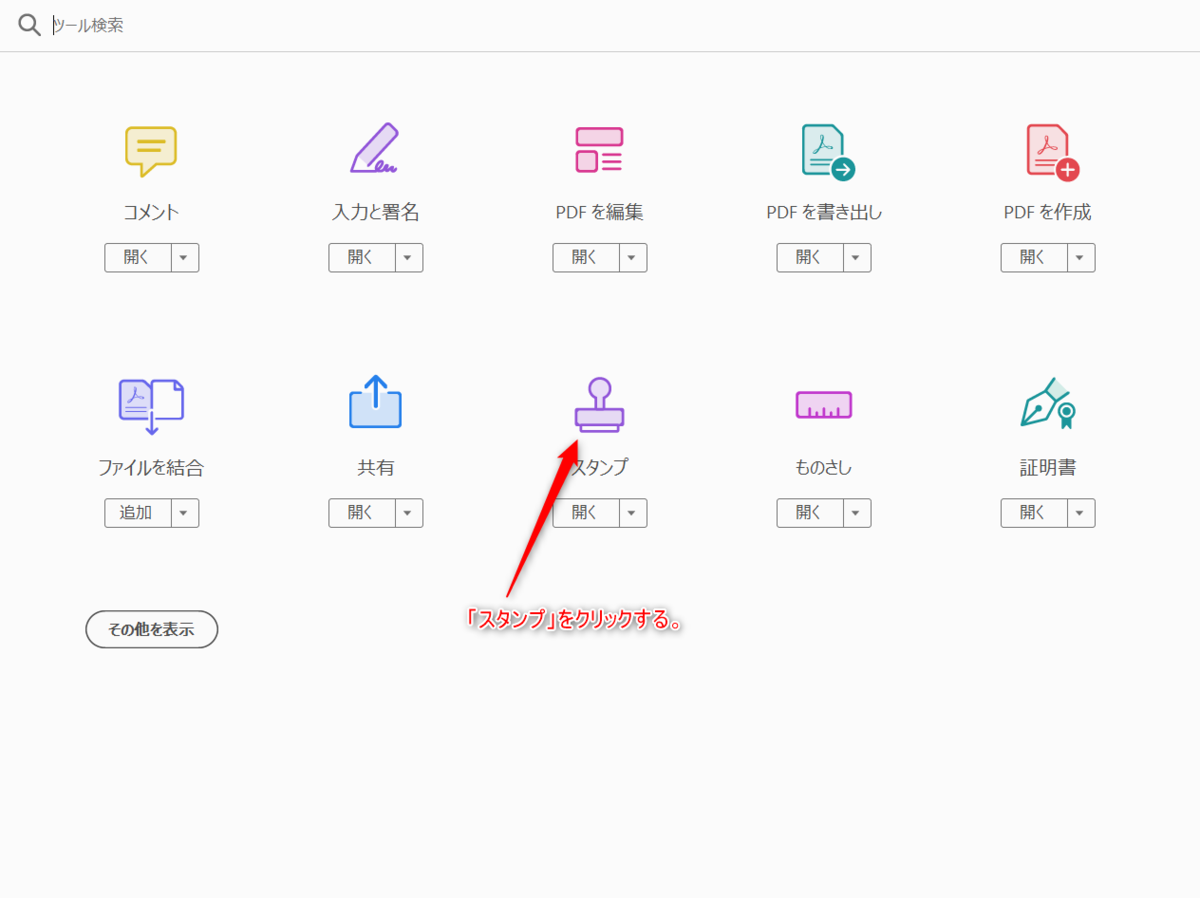Viewport: 1200px width, 898px height.
Task: Click the ファイルを結合 label text
Action: click(x=151, y=468)
